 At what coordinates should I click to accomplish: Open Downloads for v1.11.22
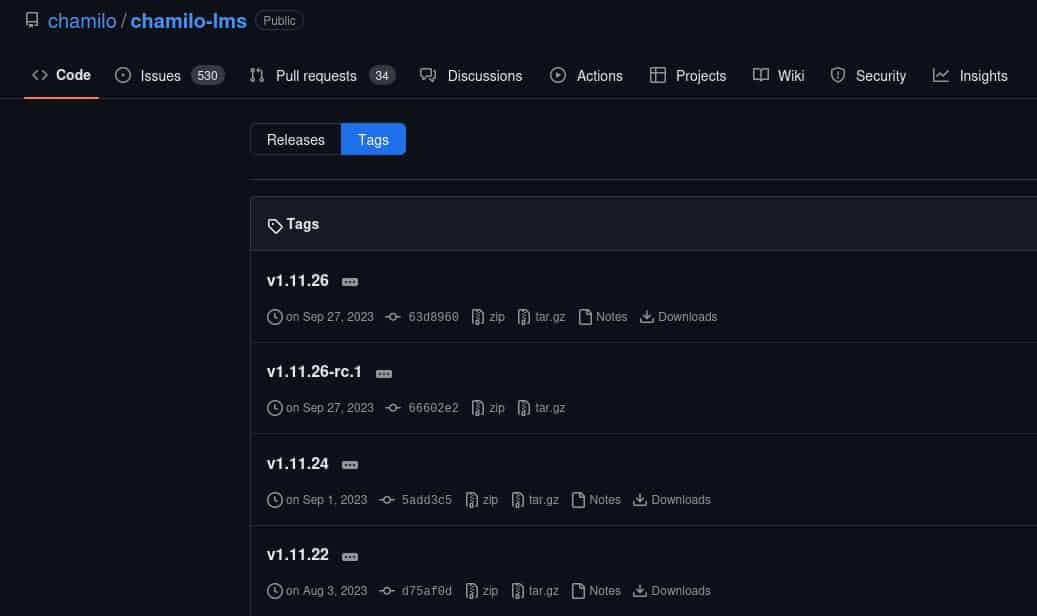(672, 591)
